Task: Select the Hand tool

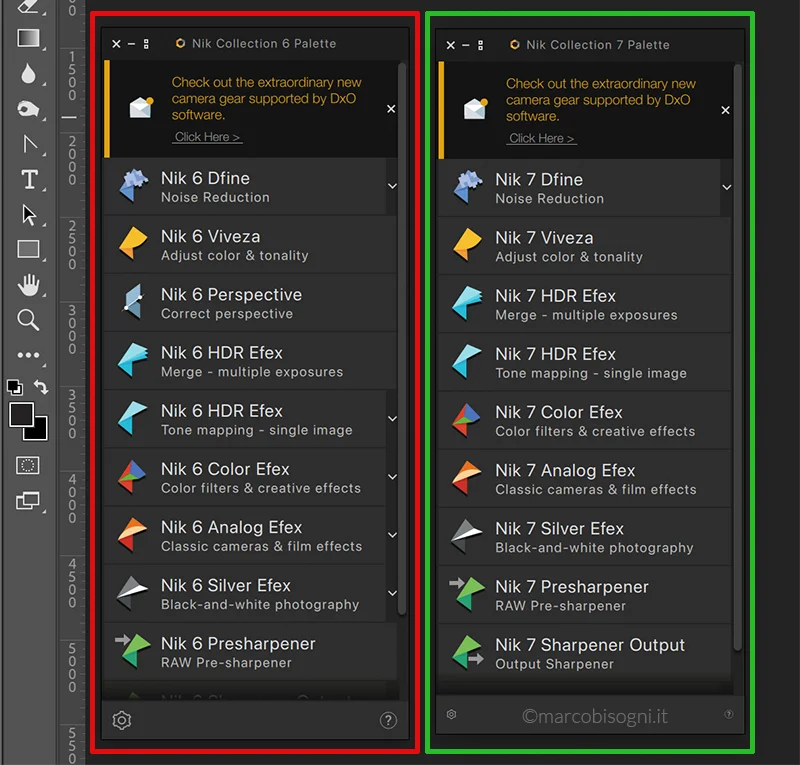Action: pyautogui.click(x=29, y=285)
